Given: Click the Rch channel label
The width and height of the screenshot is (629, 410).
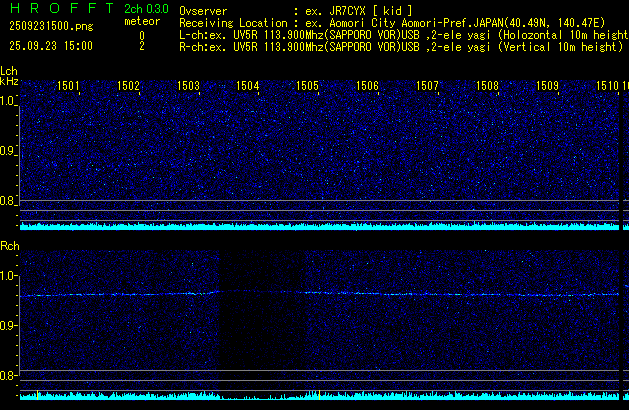Looking at the screenshot, I should pos(9,245).
